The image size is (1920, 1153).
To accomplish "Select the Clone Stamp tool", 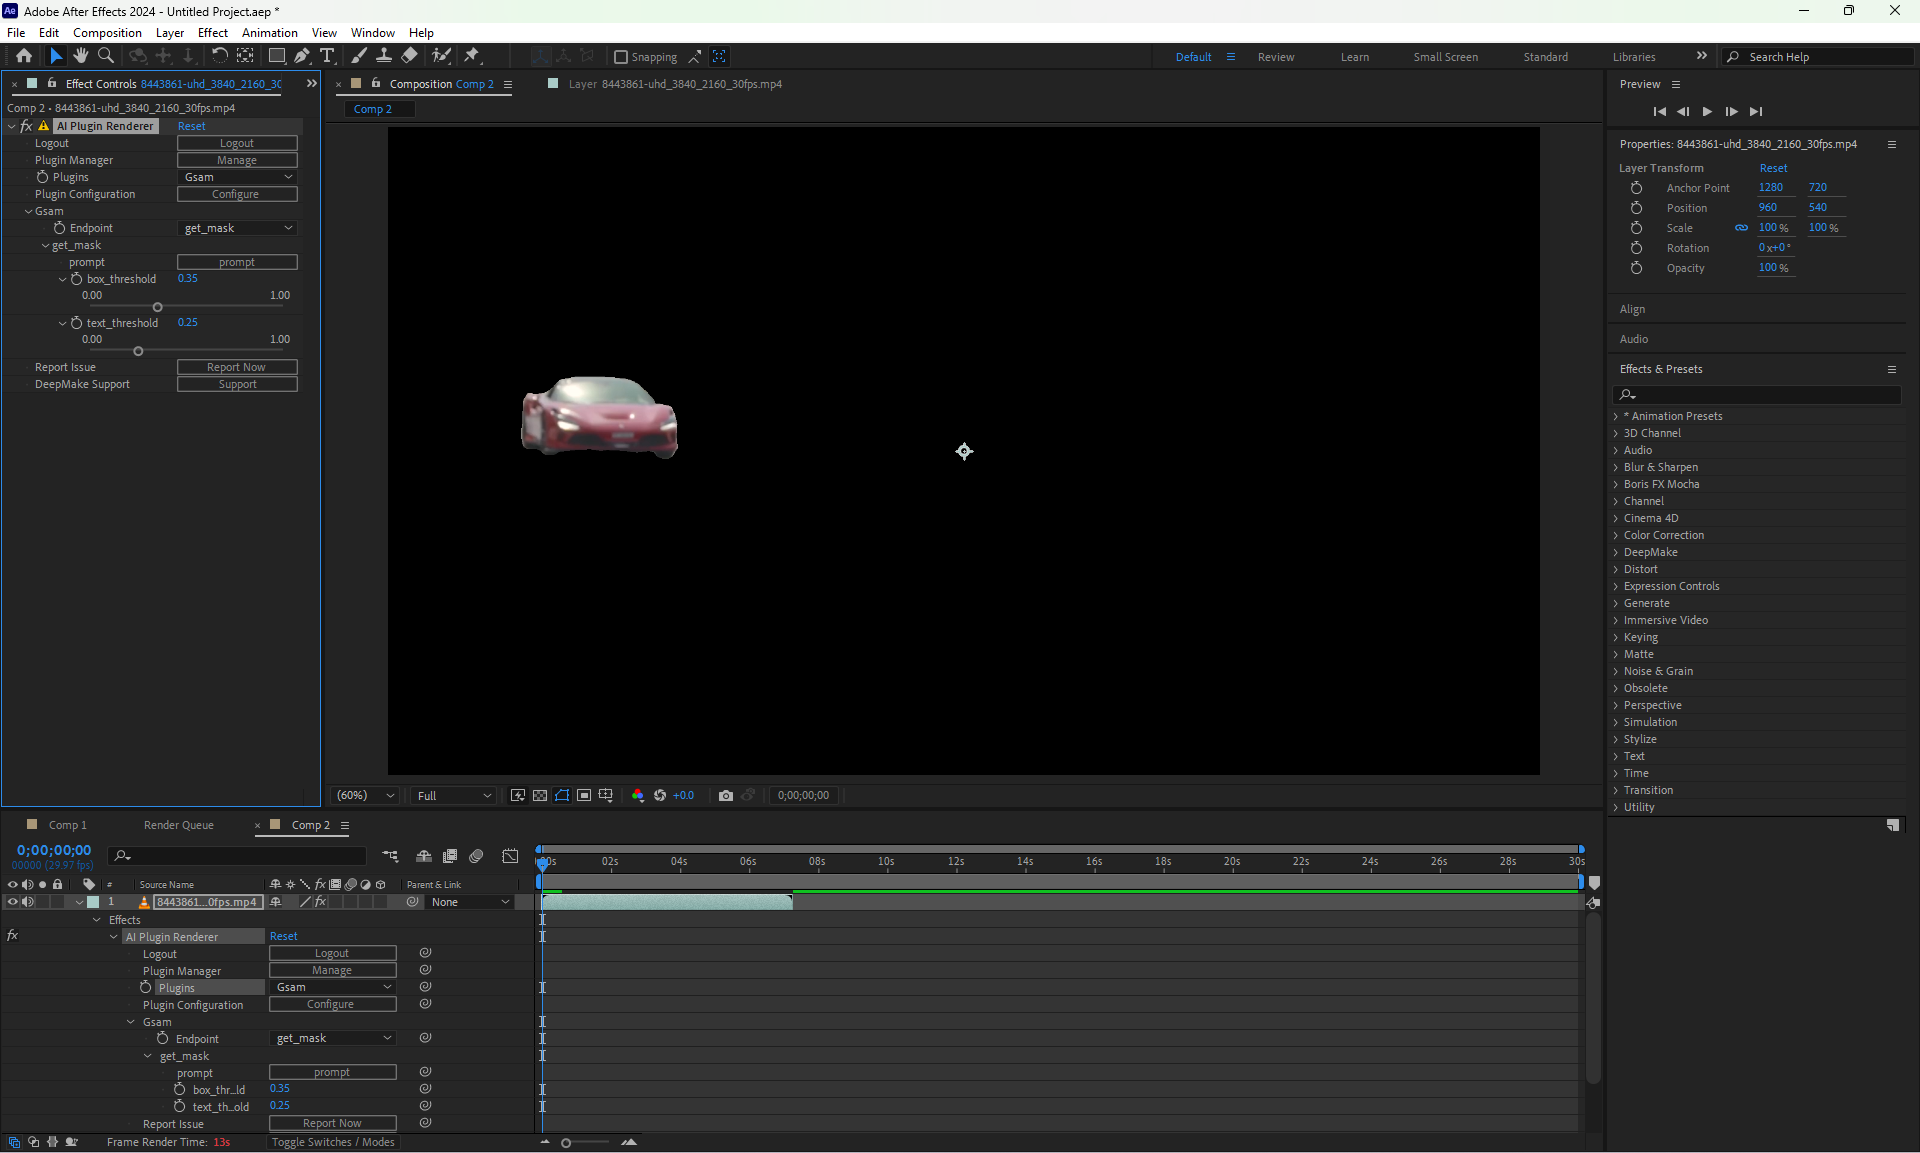I will (384, 56).
